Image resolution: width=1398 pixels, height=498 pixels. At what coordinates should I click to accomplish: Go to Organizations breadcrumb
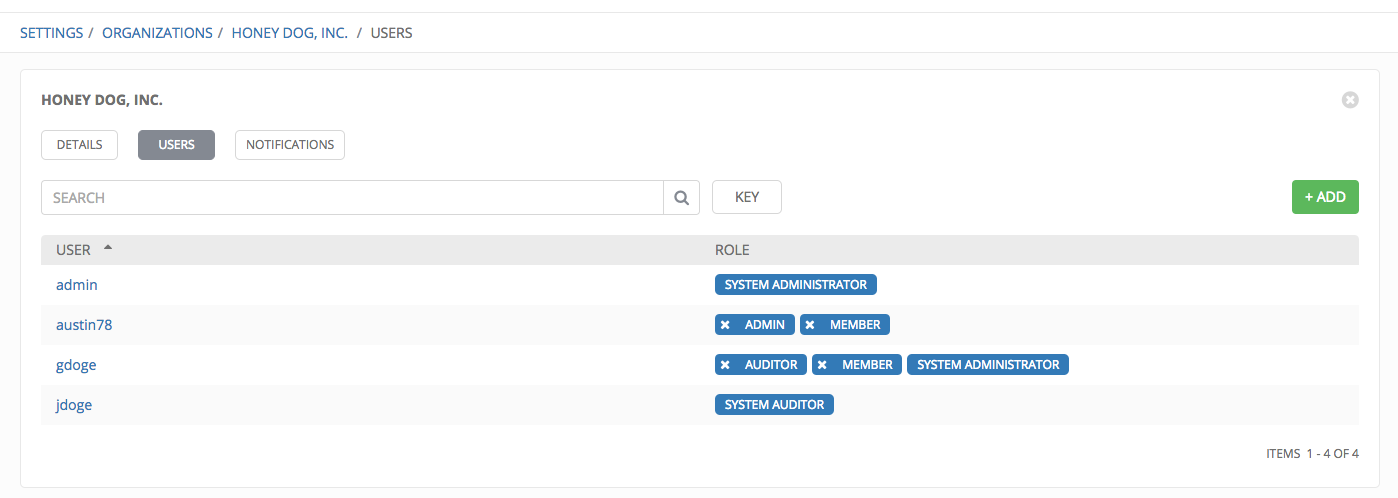tap(157, 33)
